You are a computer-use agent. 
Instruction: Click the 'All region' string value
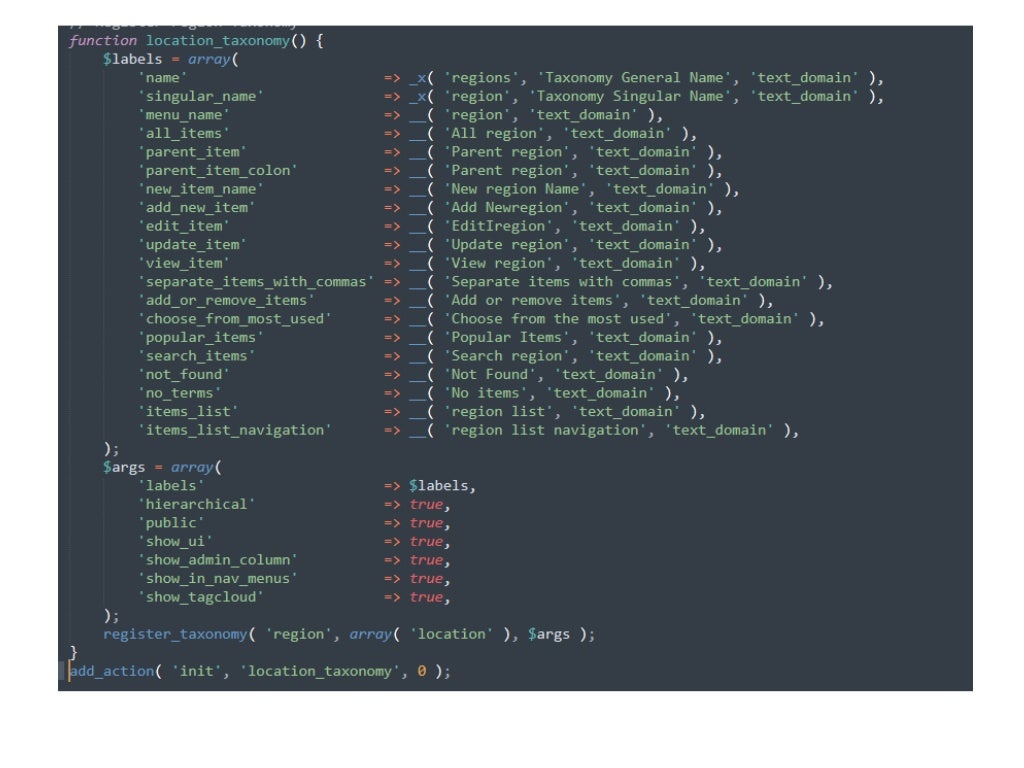click(494, 133)
